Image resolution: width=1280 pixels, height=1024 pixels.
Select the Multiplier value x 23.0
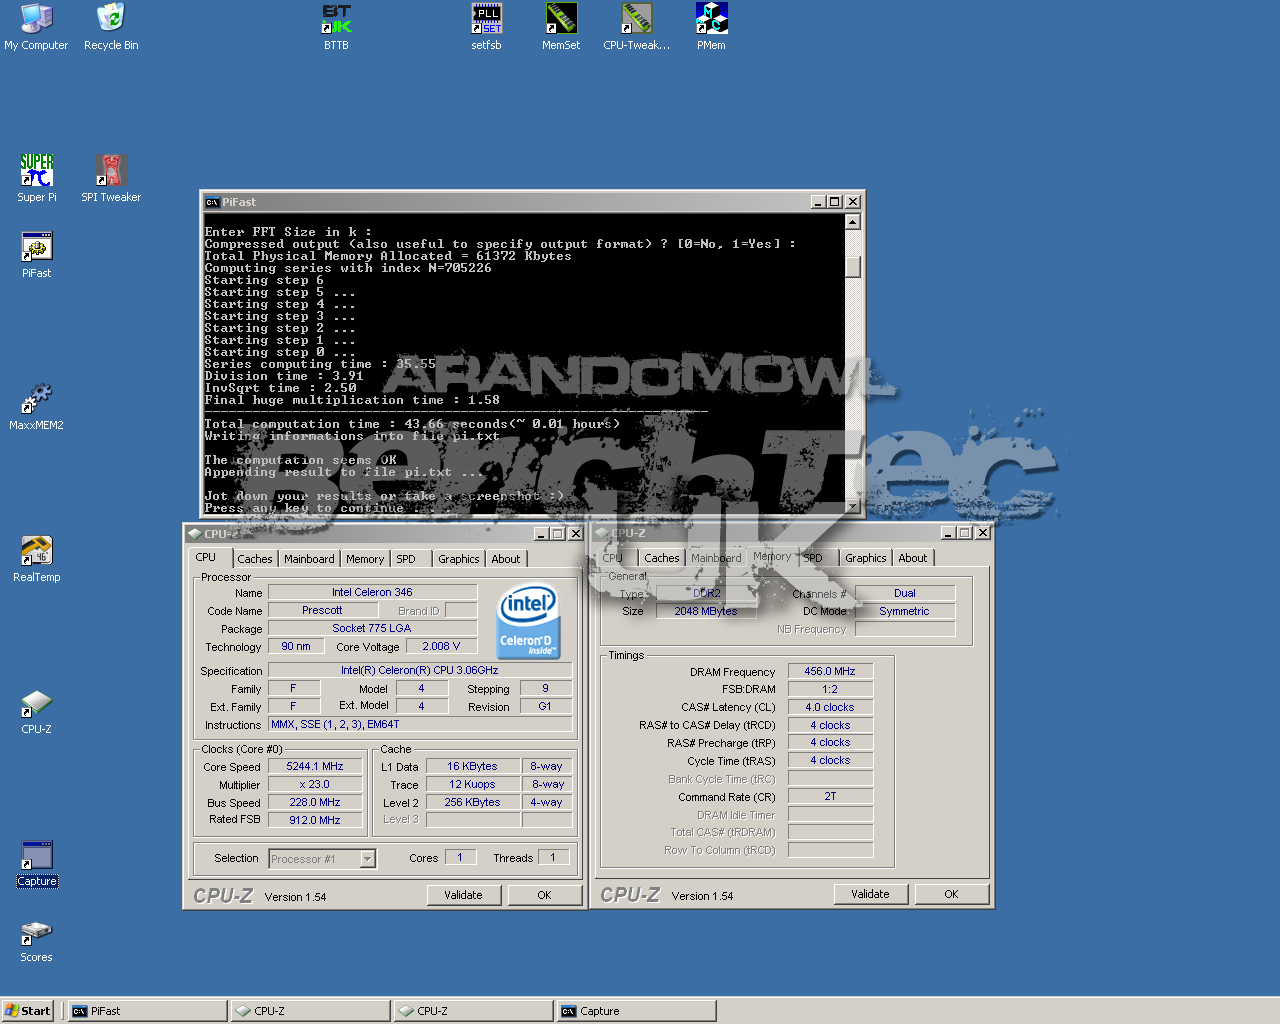[x=315, y=784]
